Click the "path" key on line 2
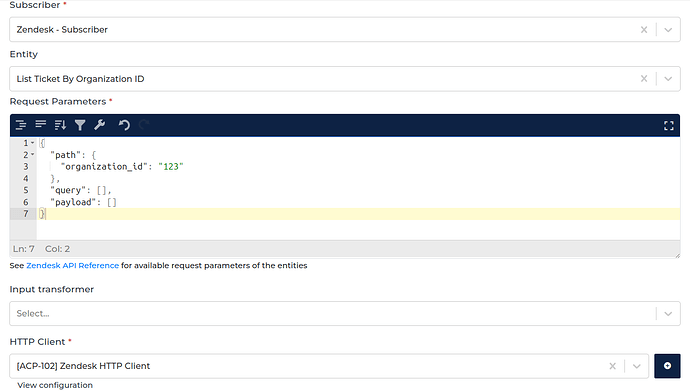Image resolution: width=690 pixels, height=391 pixels. pyautogui.click(x=65, y=155)
